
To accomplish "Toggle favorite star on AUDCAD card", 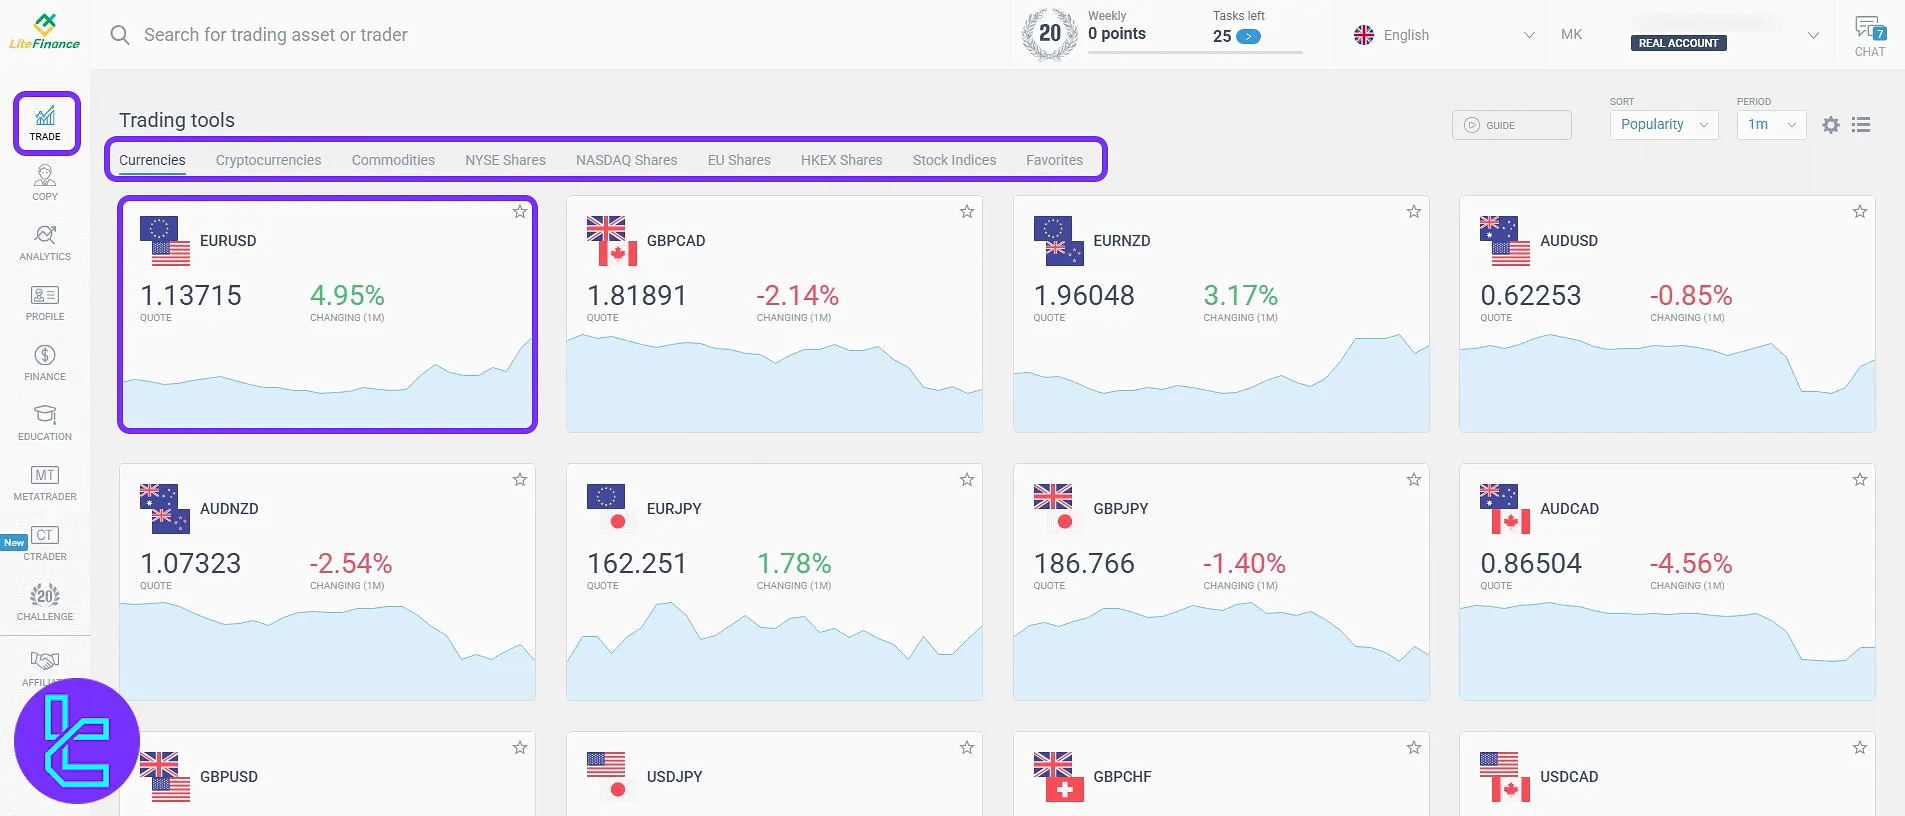I will point(1860,480).
